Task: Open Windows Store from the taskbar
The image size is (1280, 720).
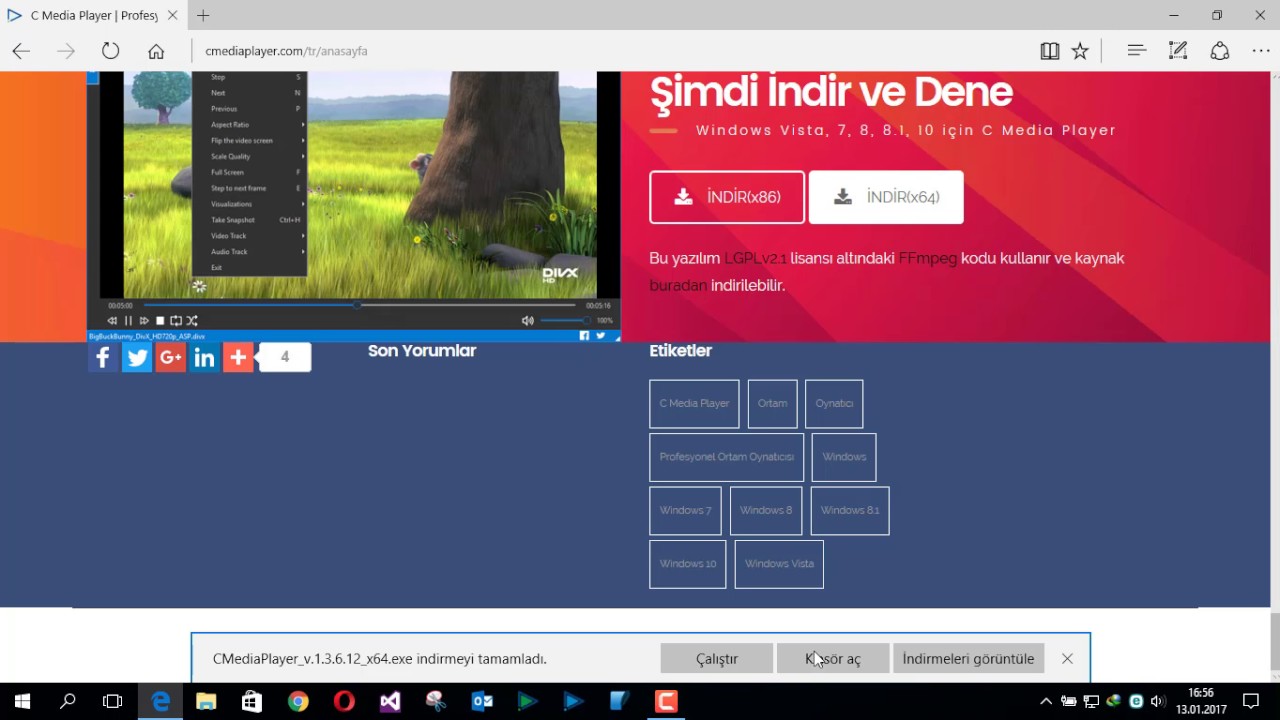Action: [x=252, y=701]
